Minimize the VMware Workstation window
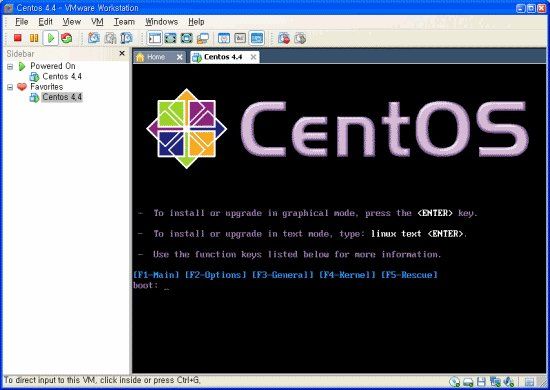This screenshot has height=390, width=550. [521, 8]
